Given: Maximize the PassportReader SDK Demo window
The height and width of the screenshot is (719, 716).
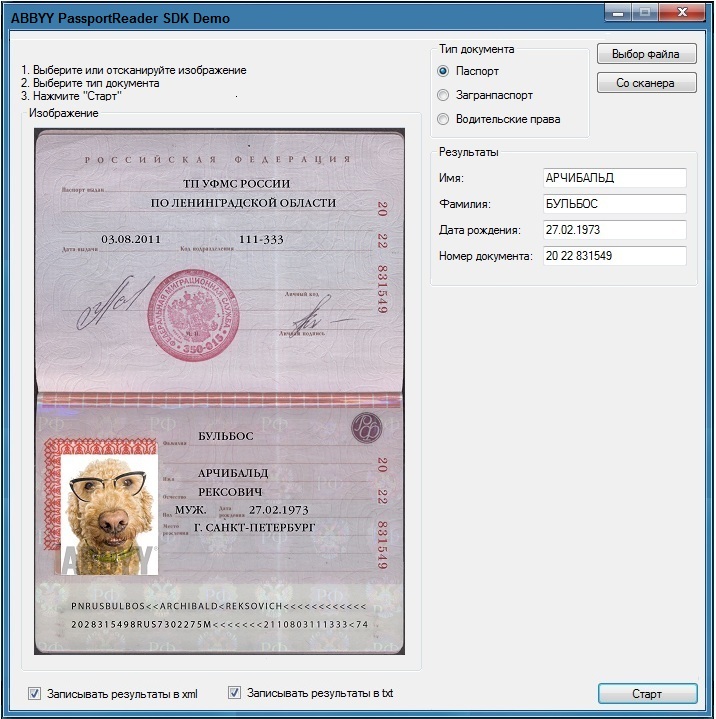Looking at the screenshot, I should tap(645, 12).
